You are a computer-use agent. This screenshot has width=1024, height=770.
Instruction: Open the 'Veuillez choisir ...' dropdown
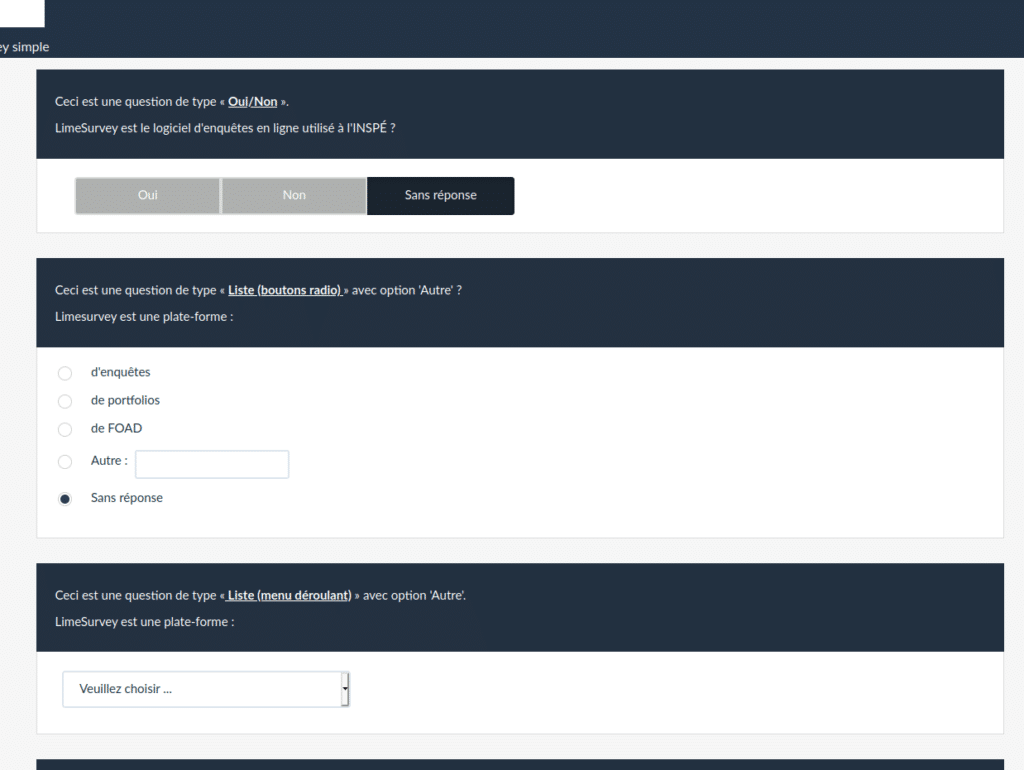(206, 689)
